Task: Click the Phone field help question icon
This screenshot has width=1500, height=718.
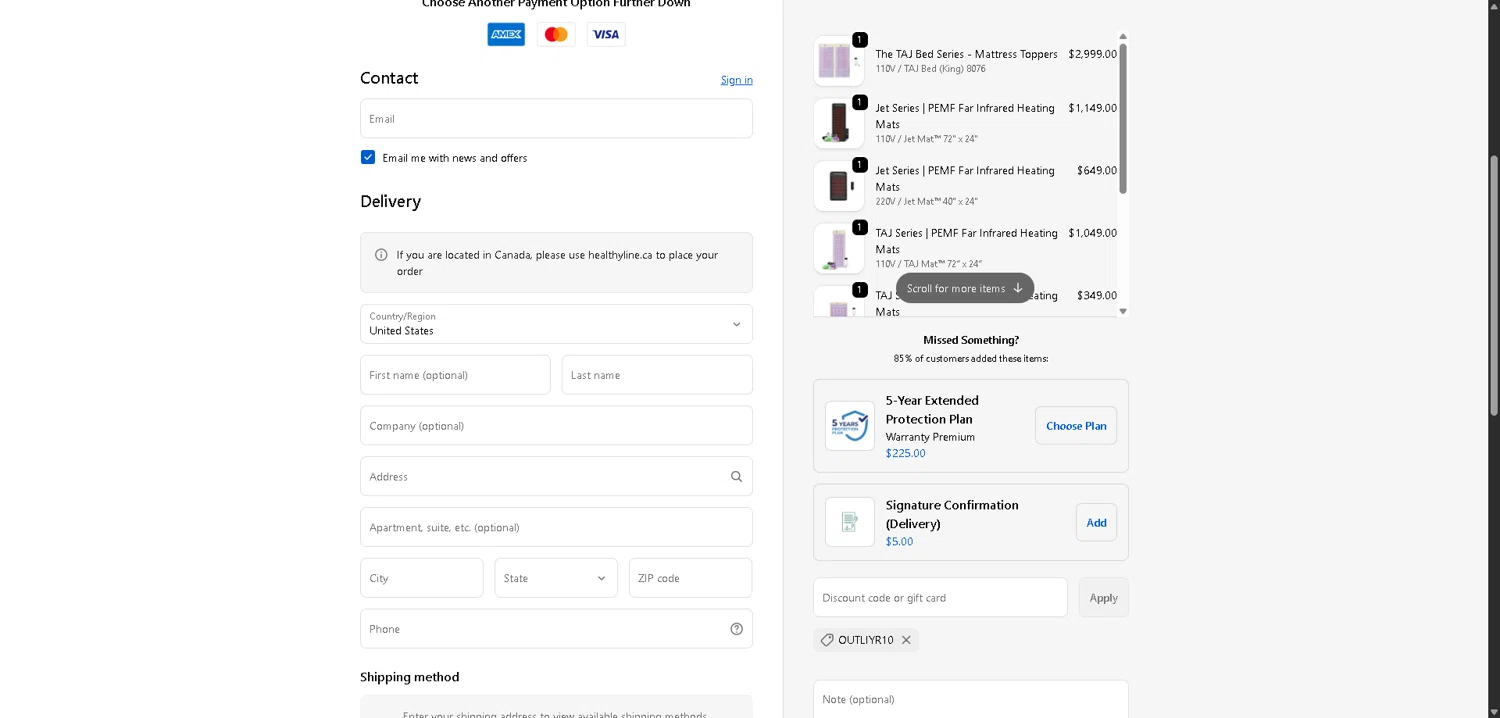Action: tap(736, 629)
